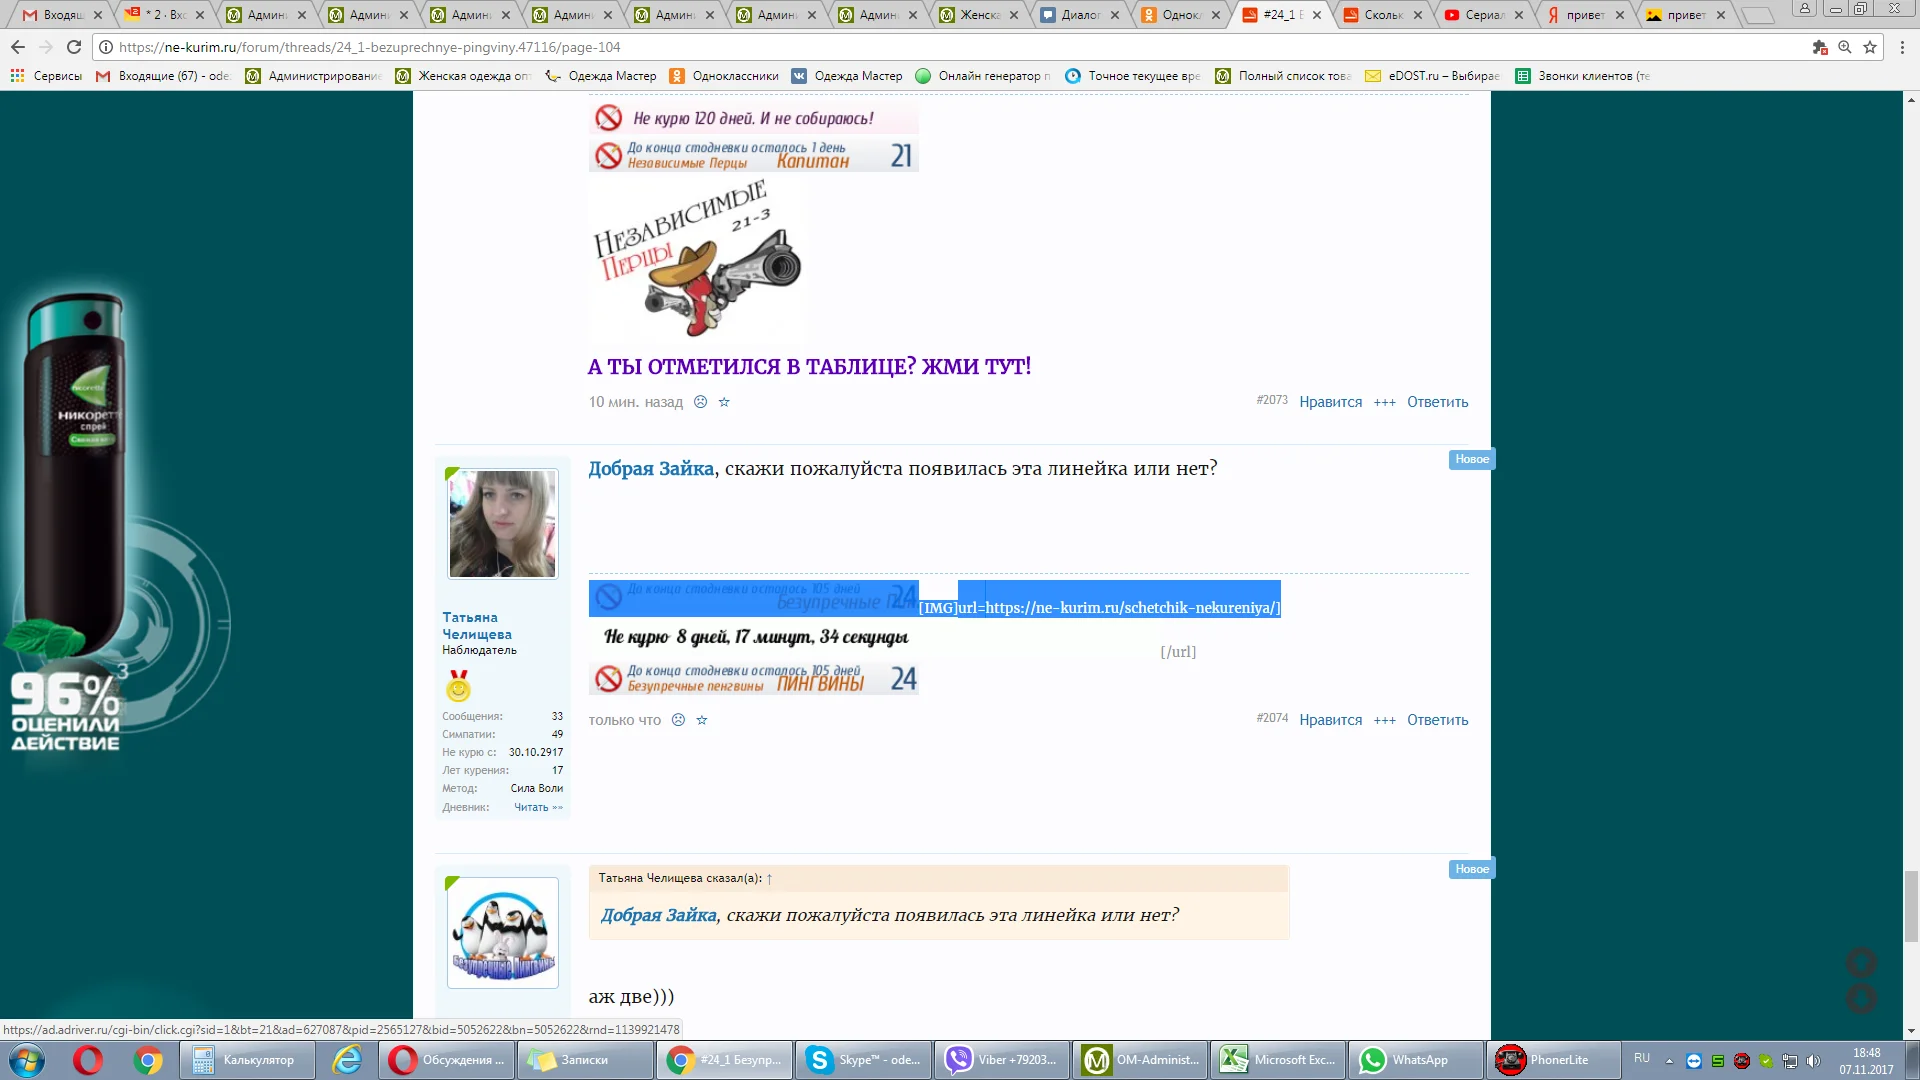Open the А ТЫ ОТМЕТИЛСЯ В ТАБЛИЦЕ link
The width and height of the screenshot is (1920, 1080).
click(x=809, y=367)
